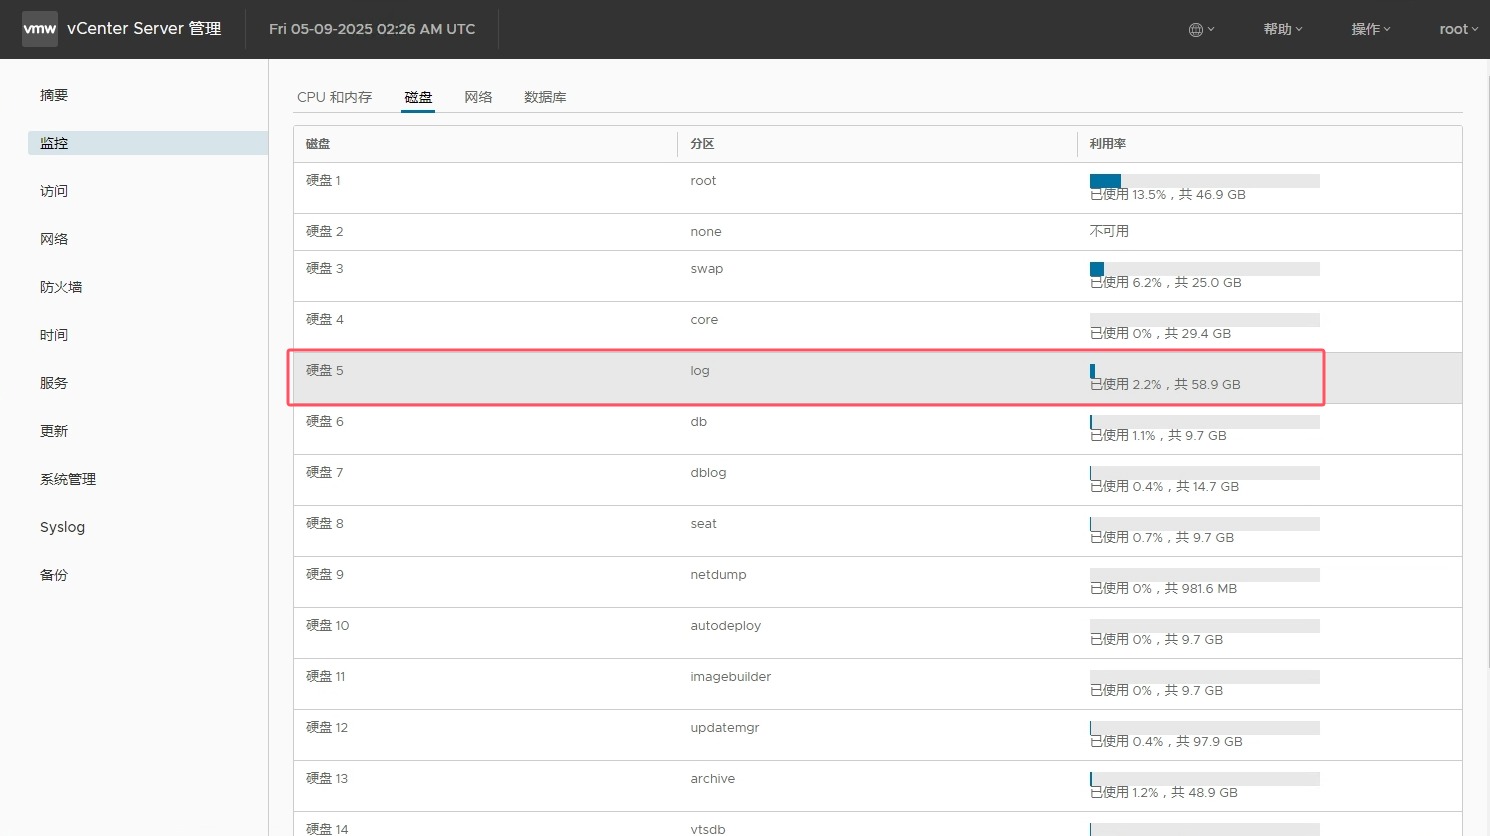Viewport: 1490px width, 836px height.
Task: Navigate to 备份 in the sidebar
Action: 54,575
